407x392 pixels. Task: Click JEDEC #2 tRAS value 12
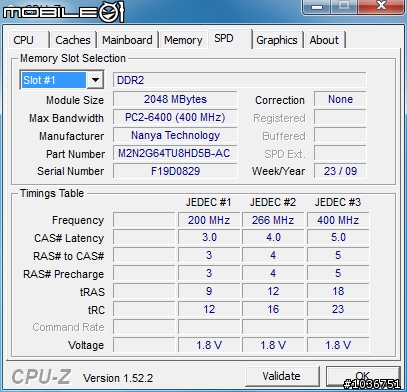pyautogui.click(x=273, y=291)
